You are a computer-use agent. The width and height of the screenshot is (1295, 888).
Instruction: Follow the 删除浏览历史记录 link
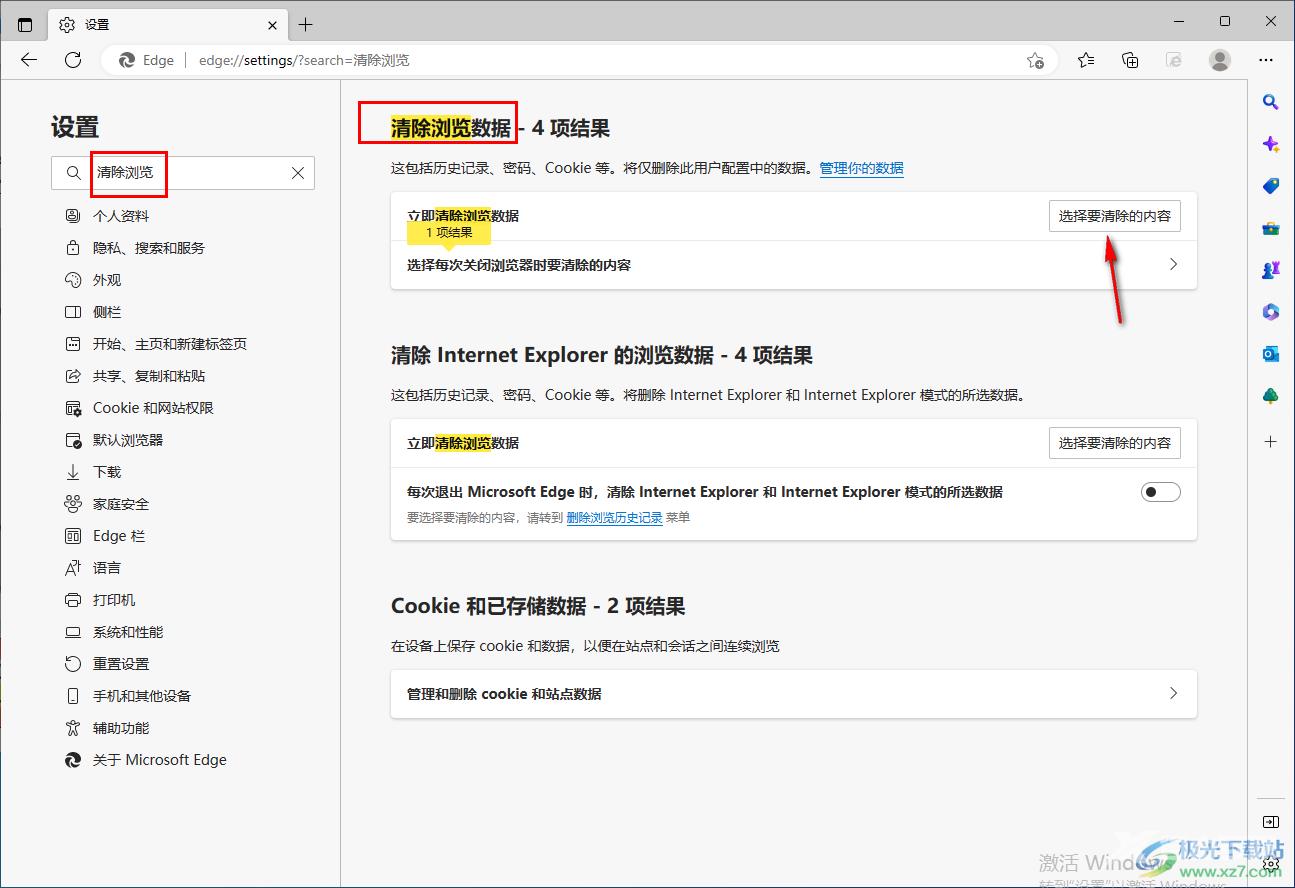pyautogui.click(x=614, y=518)
